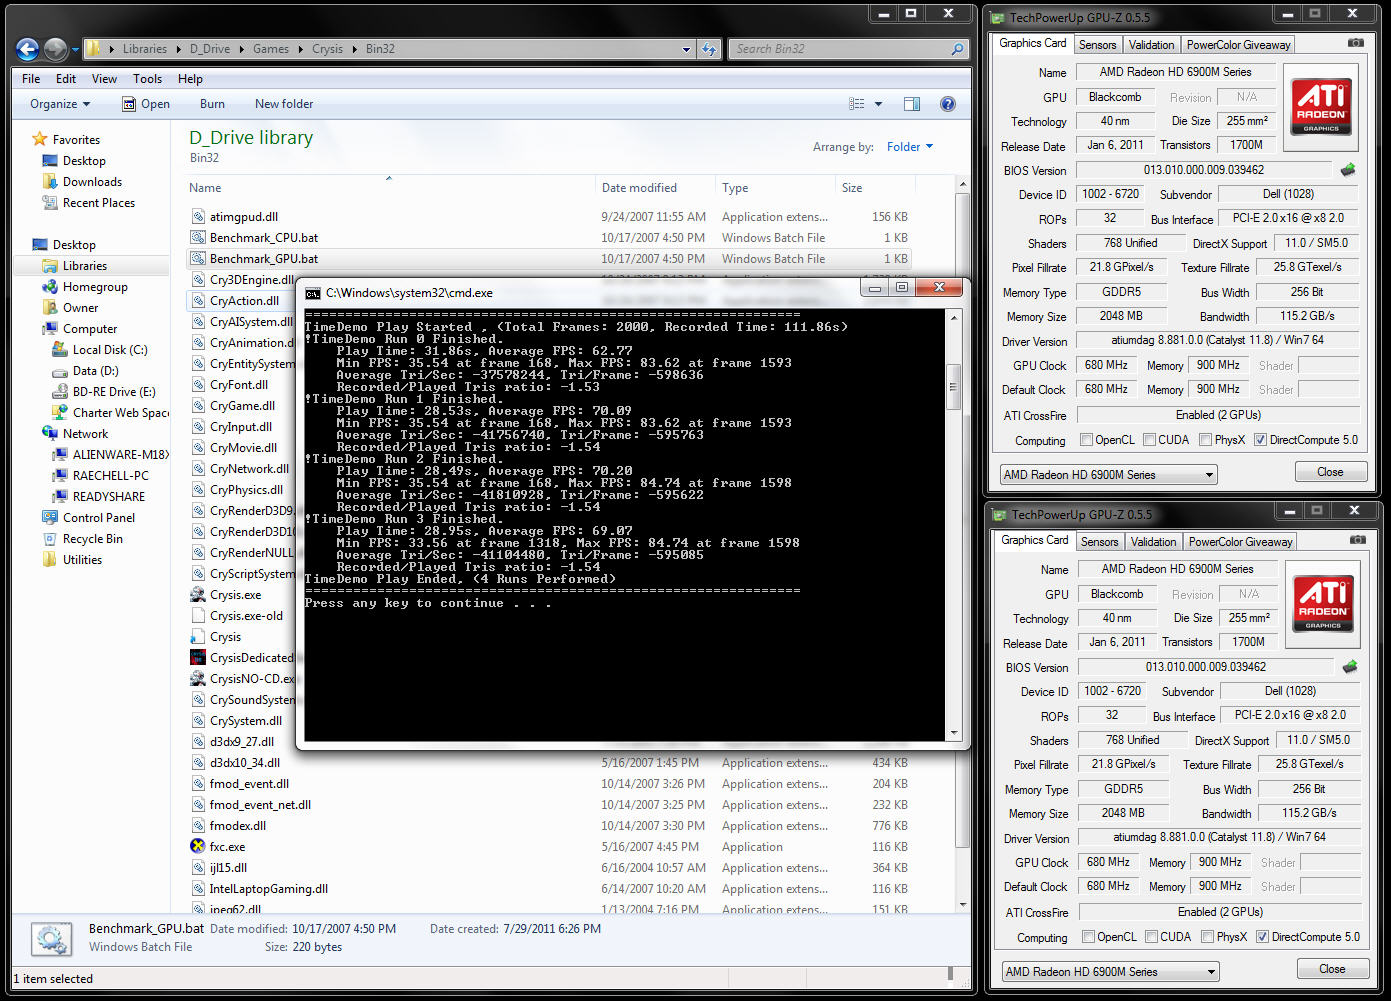Click Explorer file list vertical scrollbar
1391x1001 pixels.
point(962,520)
